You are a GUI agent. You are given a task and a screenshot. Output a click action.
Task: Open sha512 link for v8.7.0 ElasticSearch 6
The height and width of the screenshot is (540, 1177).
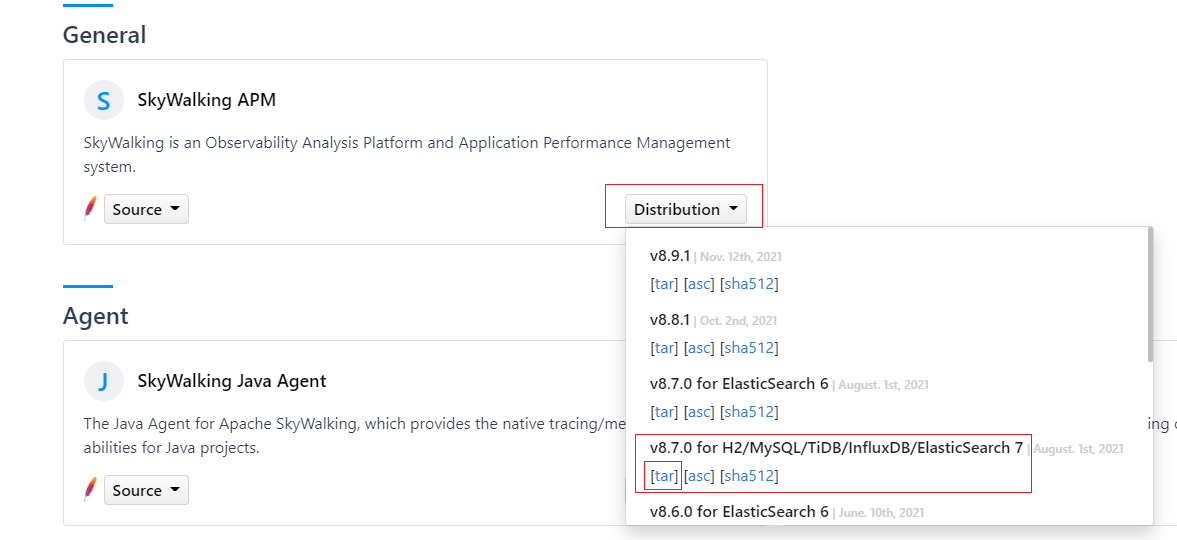click(749, 412)
